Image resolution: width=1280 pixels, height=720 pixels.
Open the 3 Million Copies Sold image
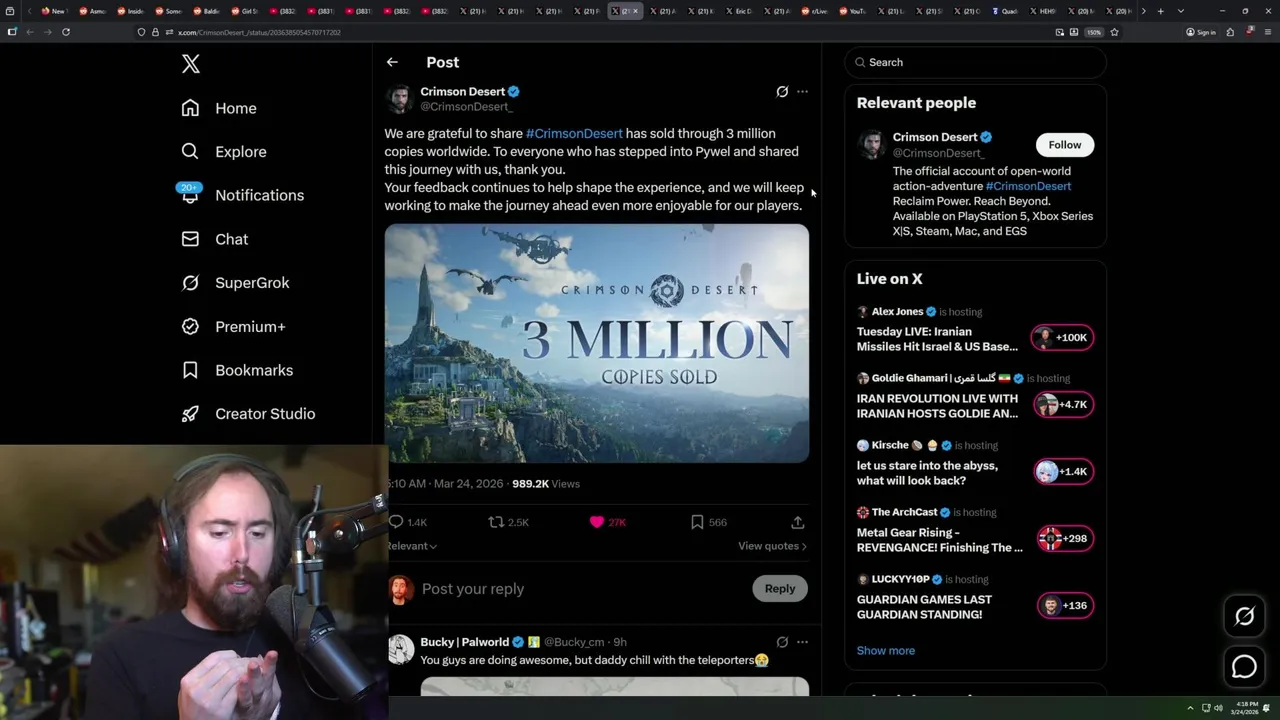click(x=597, y=343)
